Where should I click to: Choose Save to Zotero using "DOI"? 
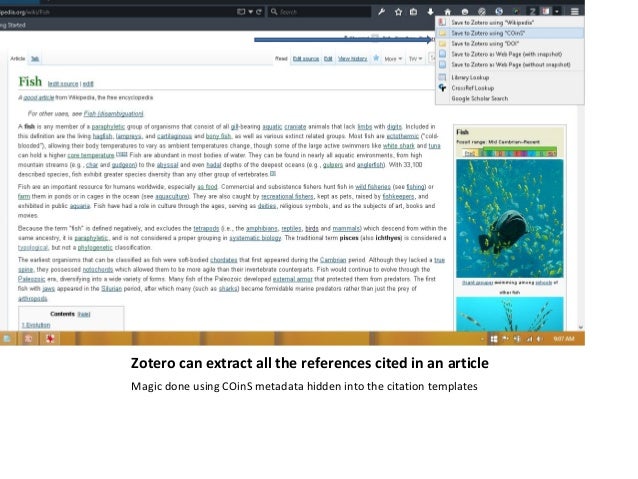[509, 44]
